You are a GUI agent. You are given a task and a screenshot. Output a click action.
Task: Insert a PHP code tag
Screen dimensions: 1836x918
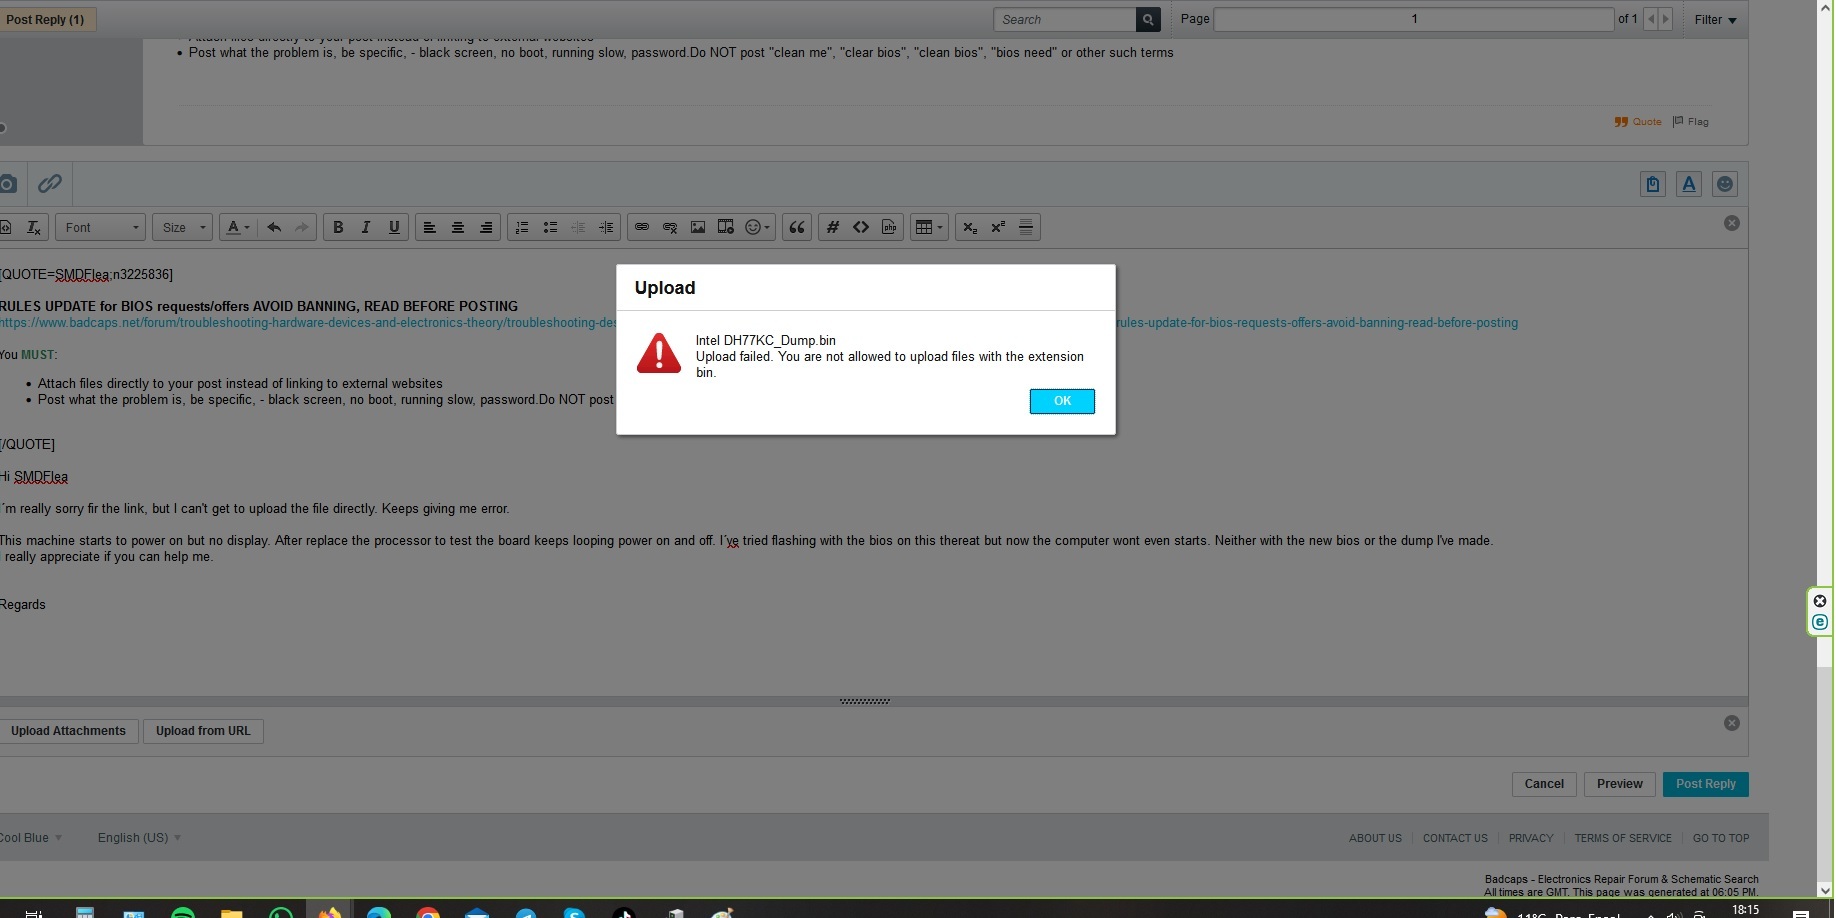(889, 228)
